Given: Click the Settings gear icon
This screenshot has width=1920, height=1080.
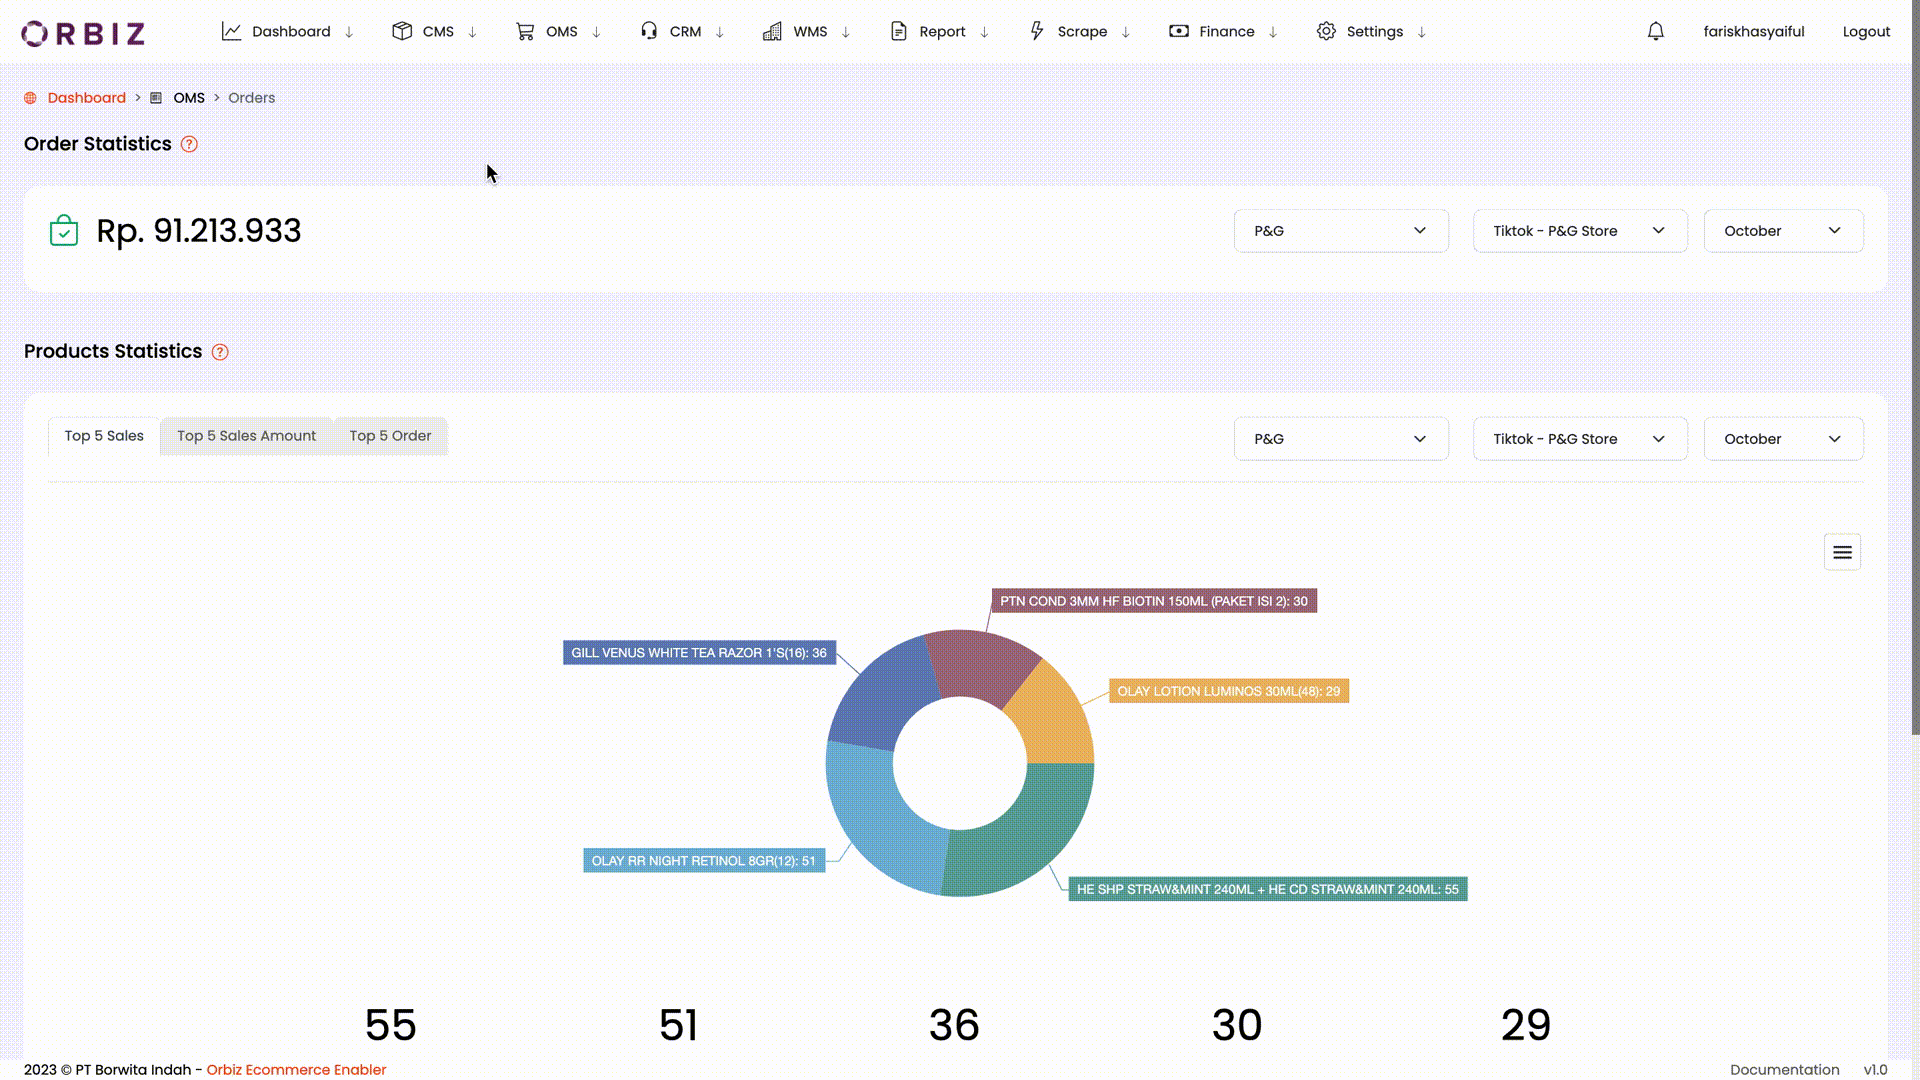Looking at the screenshot, I should coord(1326,31).
